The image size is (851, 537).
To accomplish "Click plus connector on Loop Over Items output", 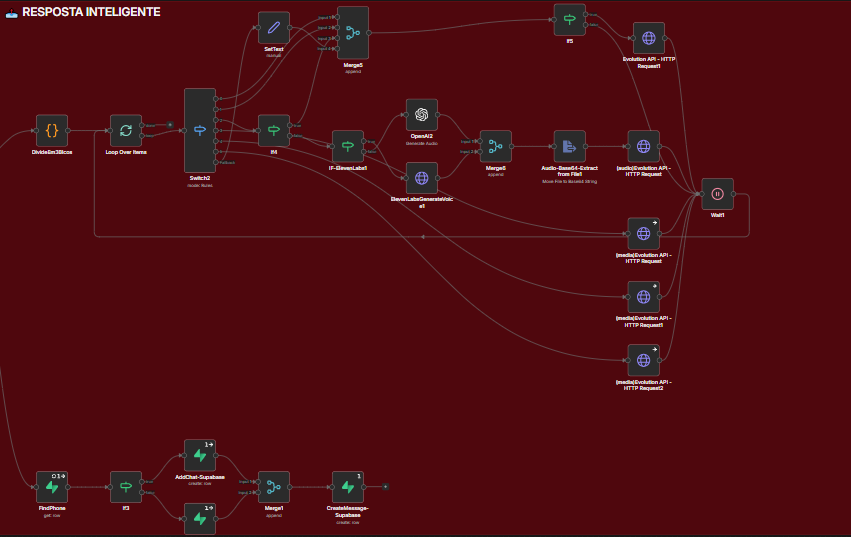I will pyautogui.click(x=170, y=125).
